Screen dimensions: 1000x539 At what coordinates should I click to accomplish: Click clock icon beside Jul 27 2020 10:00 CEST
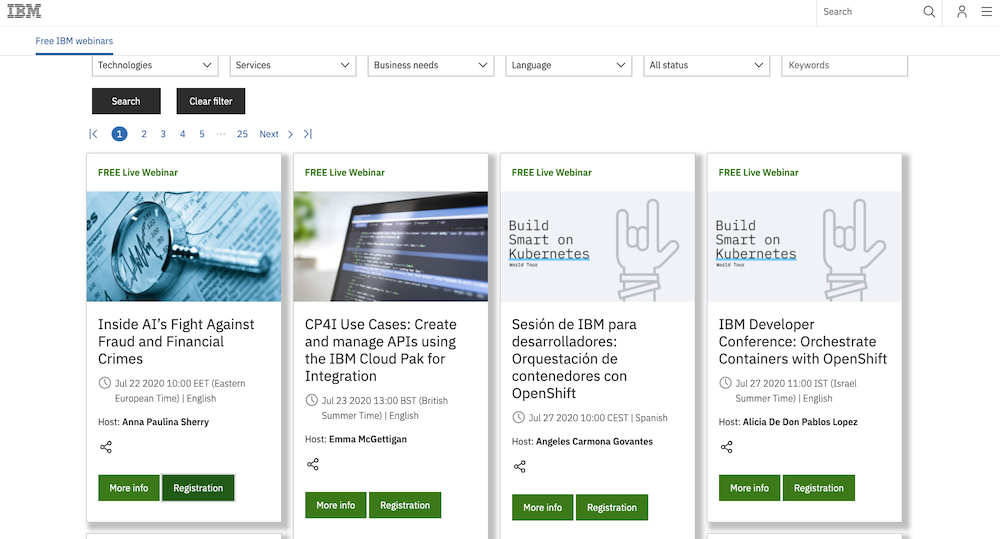pyautogui.click(x=518, y=417)
